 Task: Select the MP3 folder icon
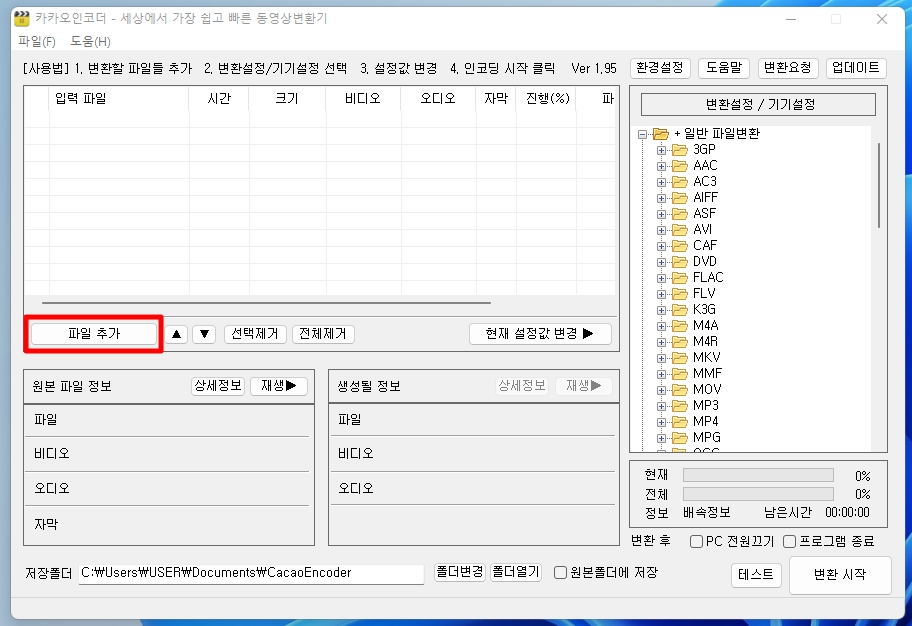[680, 406]
